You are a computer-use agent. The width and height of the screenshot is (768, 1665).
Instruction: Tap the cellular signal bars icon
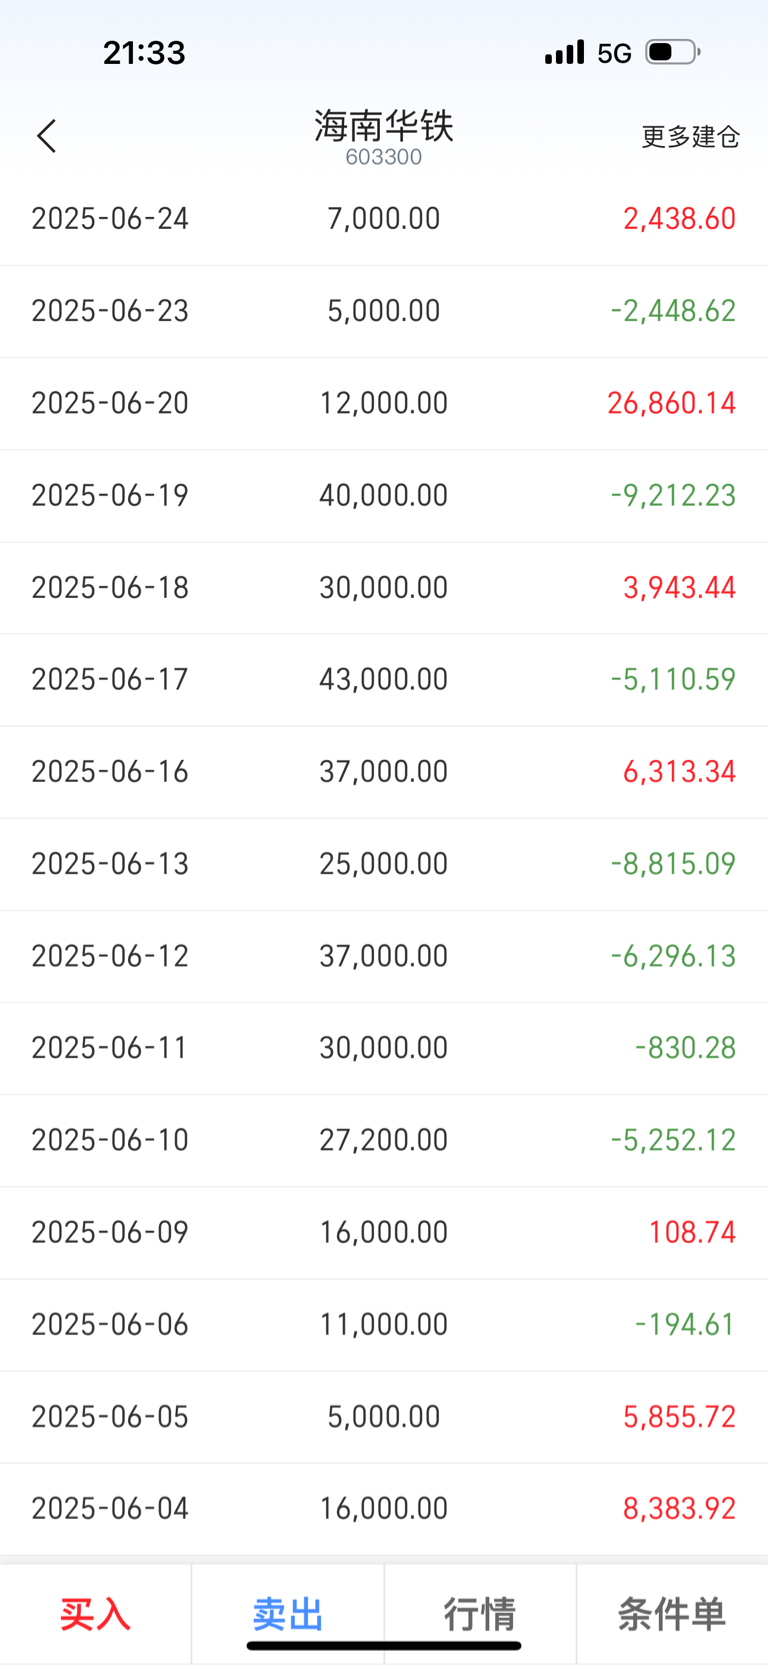tap(564, 52)
